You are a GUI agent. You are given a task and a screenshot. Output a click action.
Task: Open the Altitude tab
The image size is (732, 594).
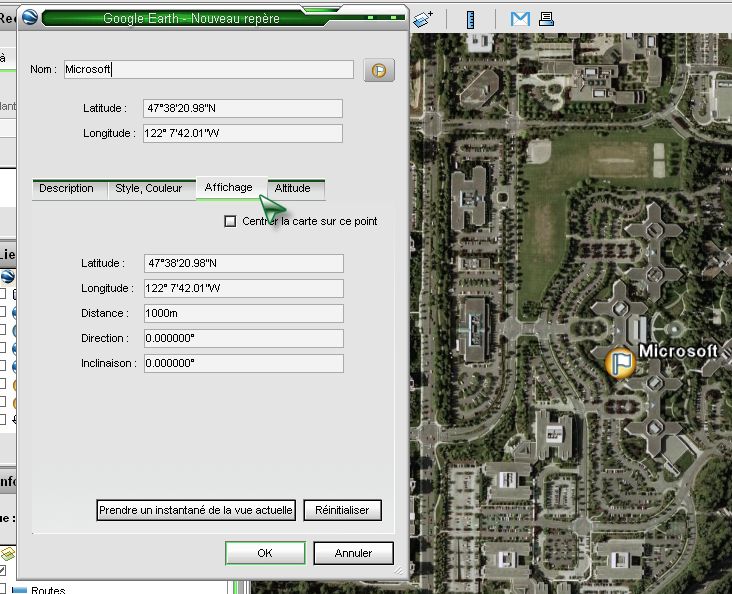(x=293, y=189)
